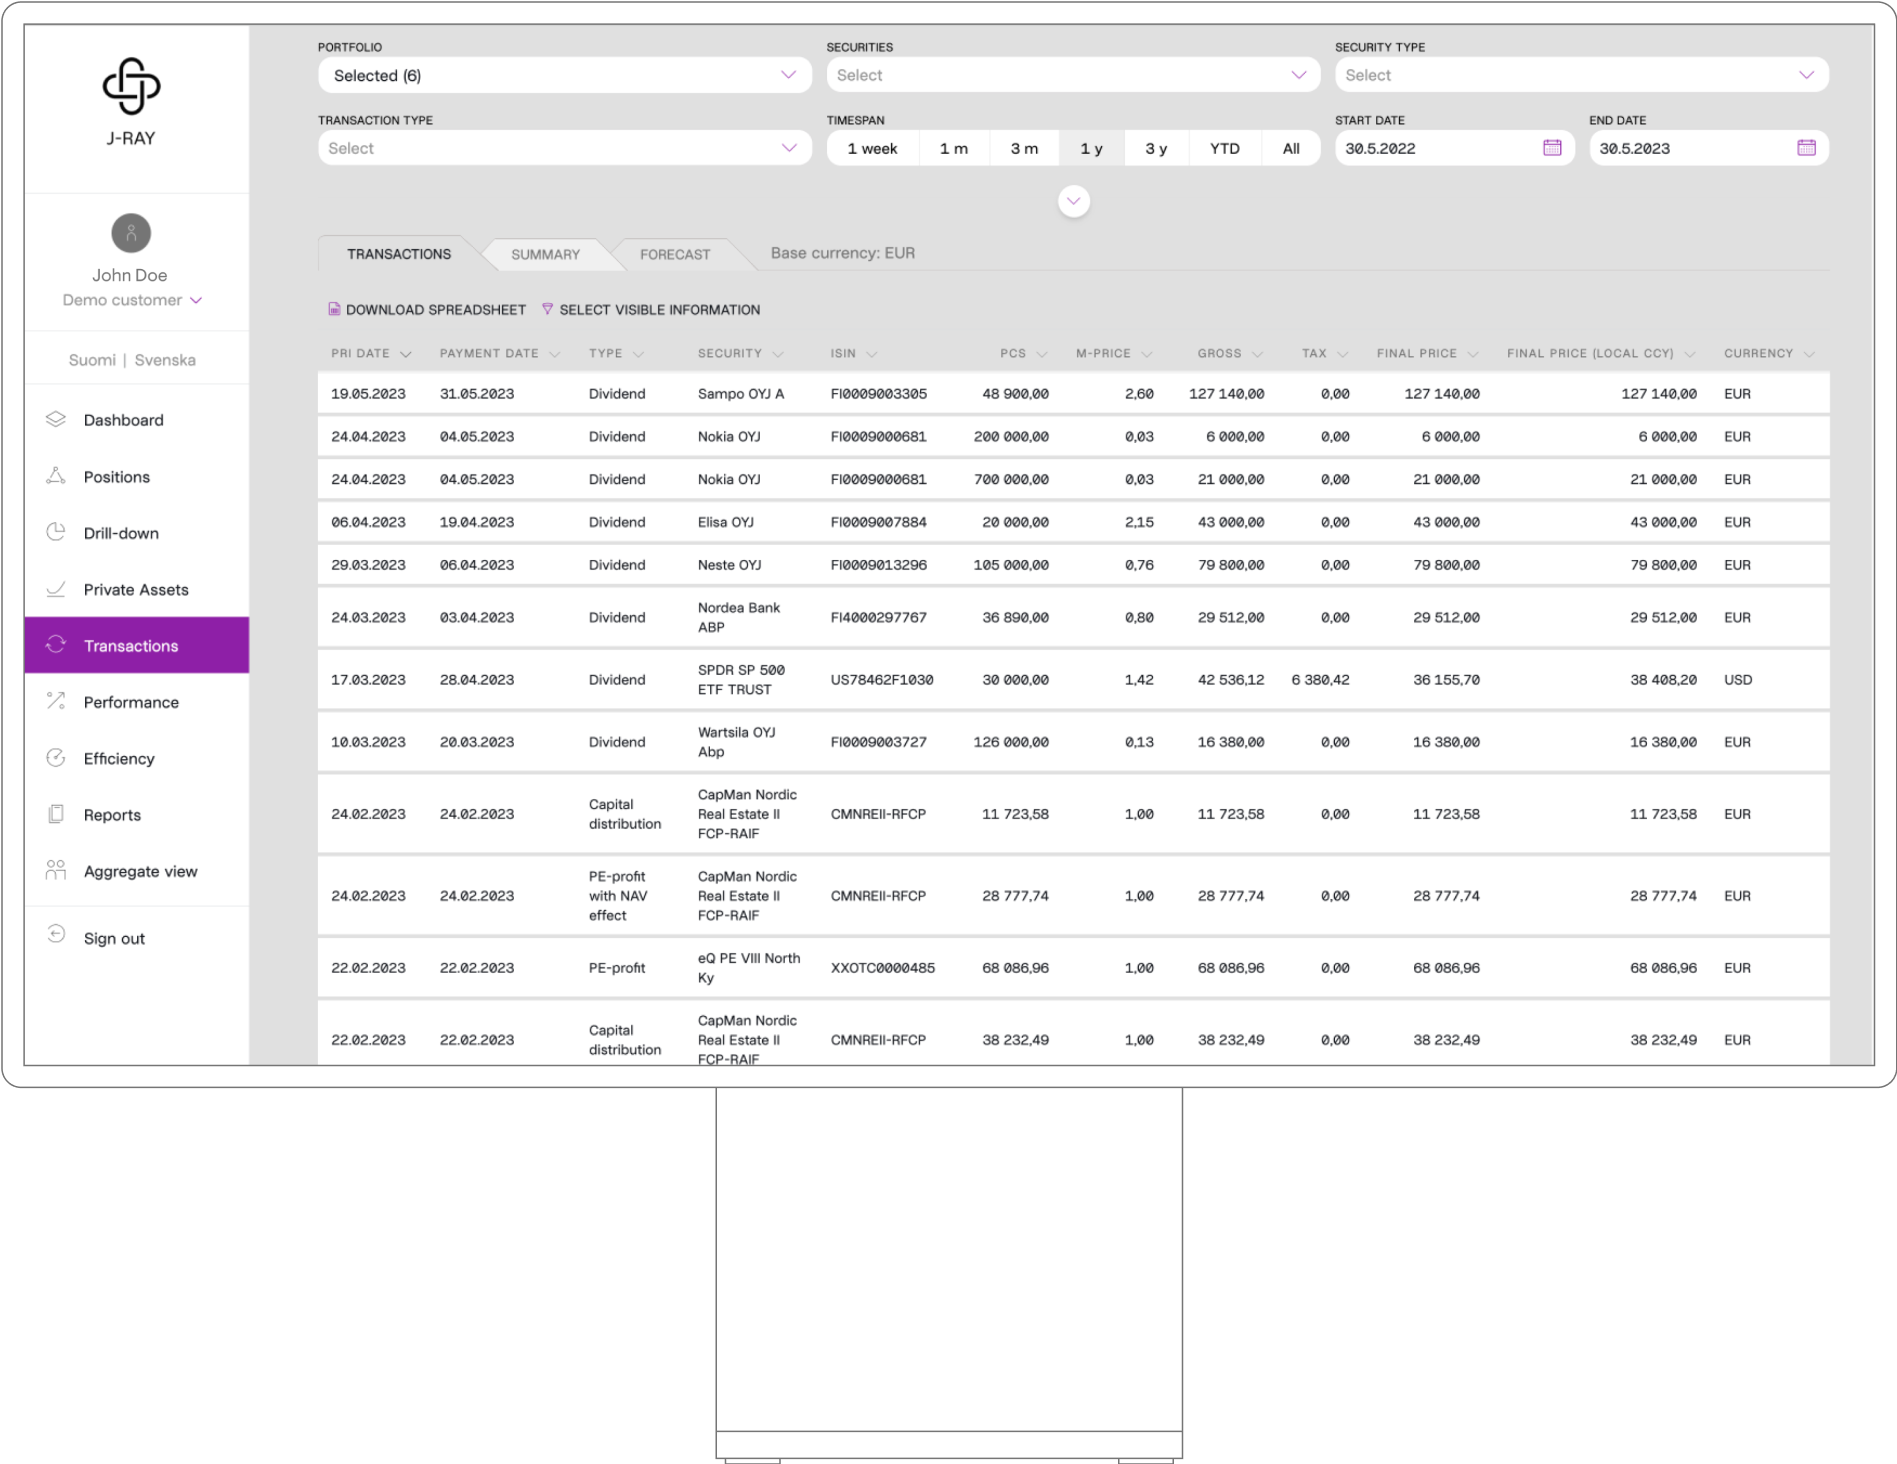Sort table by Gross column header
1897x1464 pixels.
click(x=1220, y=354)
